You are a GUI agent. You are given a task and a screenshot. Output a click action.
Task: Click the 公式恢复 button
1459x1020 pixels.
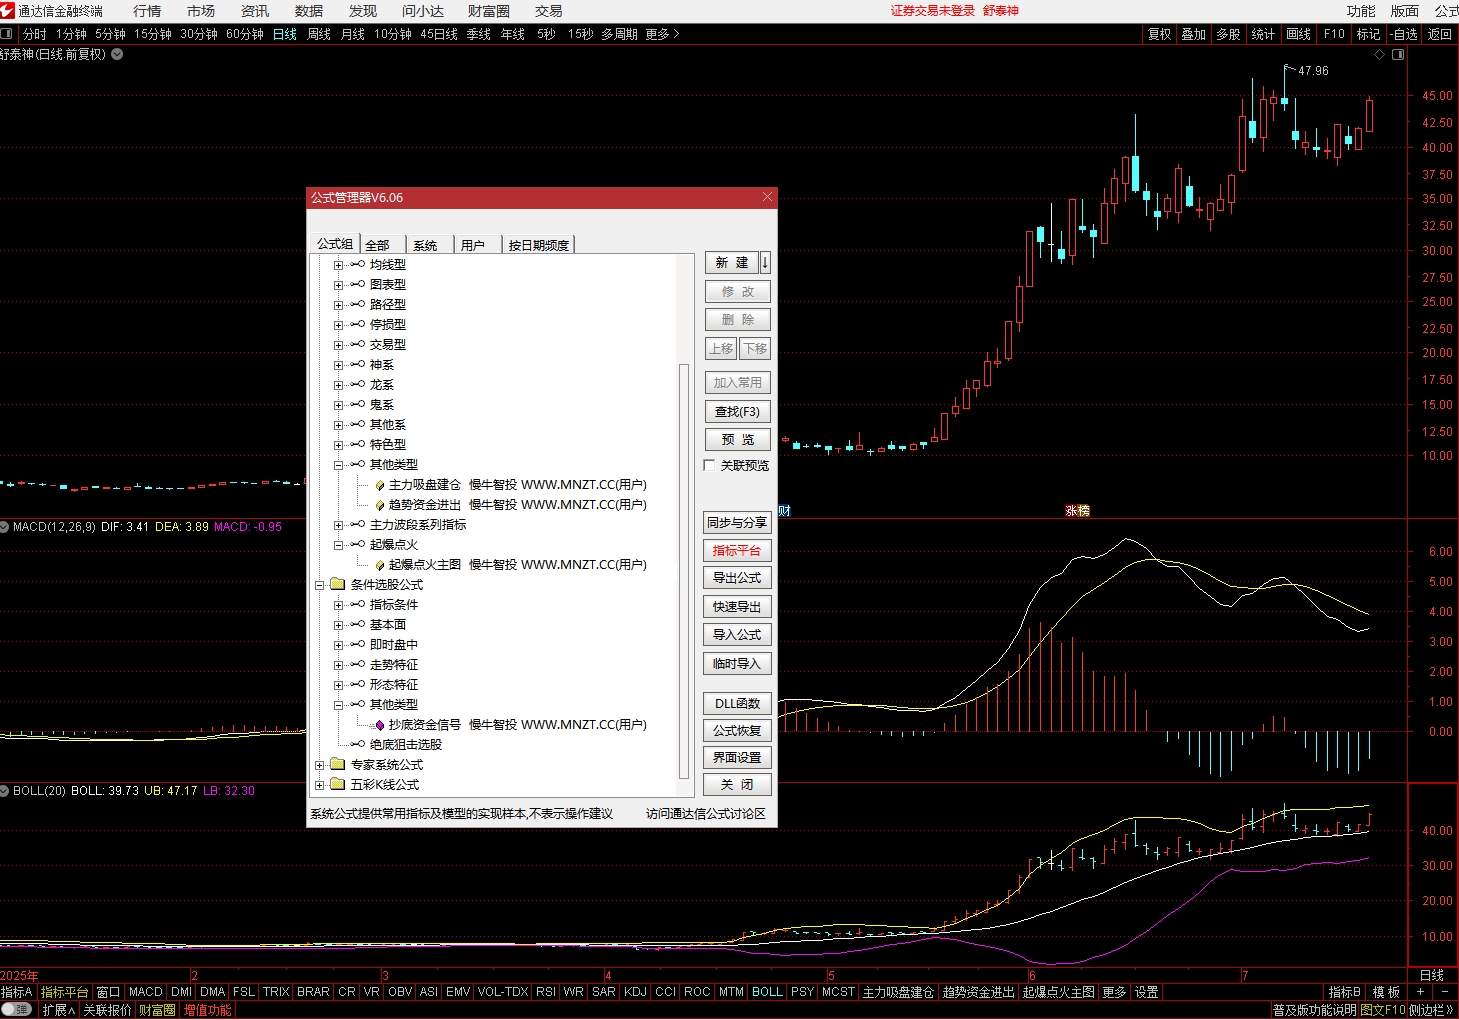coord(737,730)
